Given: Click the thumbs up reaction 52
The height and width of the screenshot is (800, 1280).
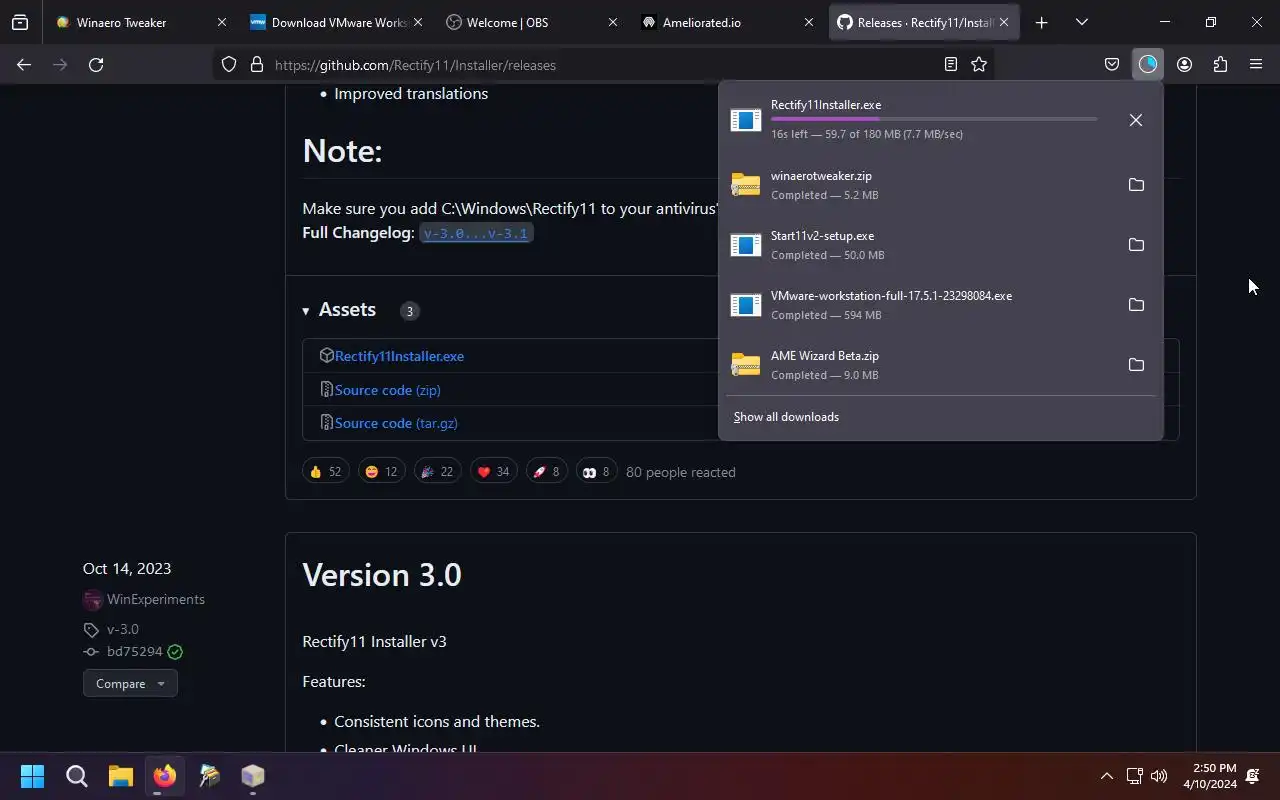Looking at the screenshot, I should [x=326, y=472].
